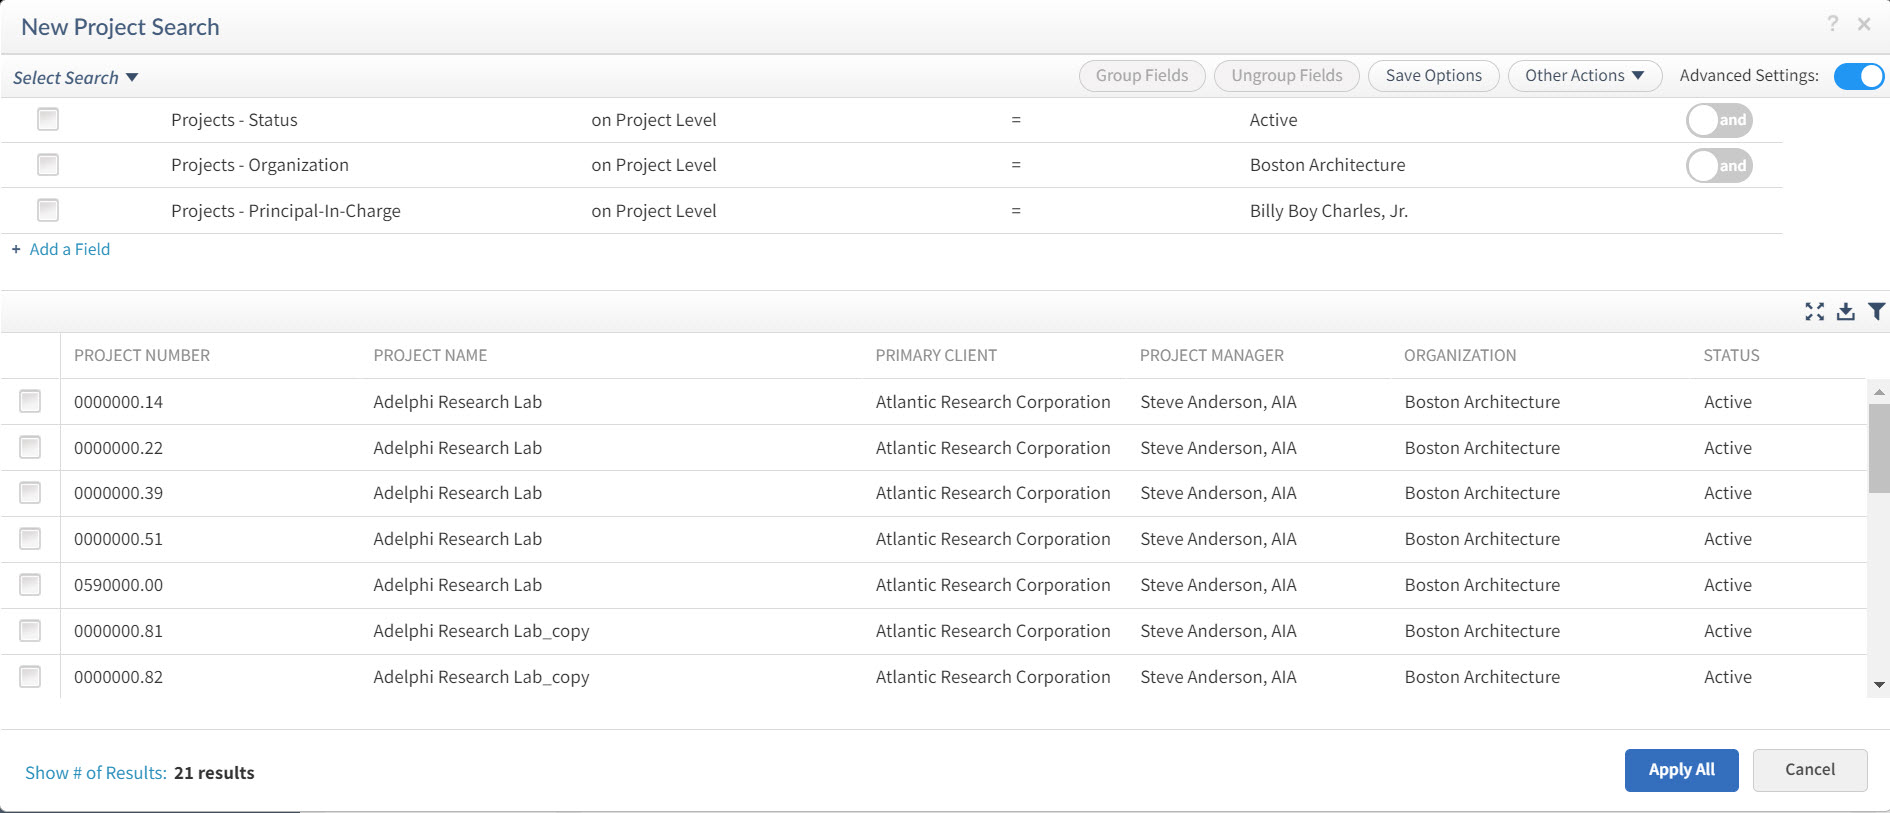
Task: Click the results scrollbar down arrow
Action: [1879, 685]
